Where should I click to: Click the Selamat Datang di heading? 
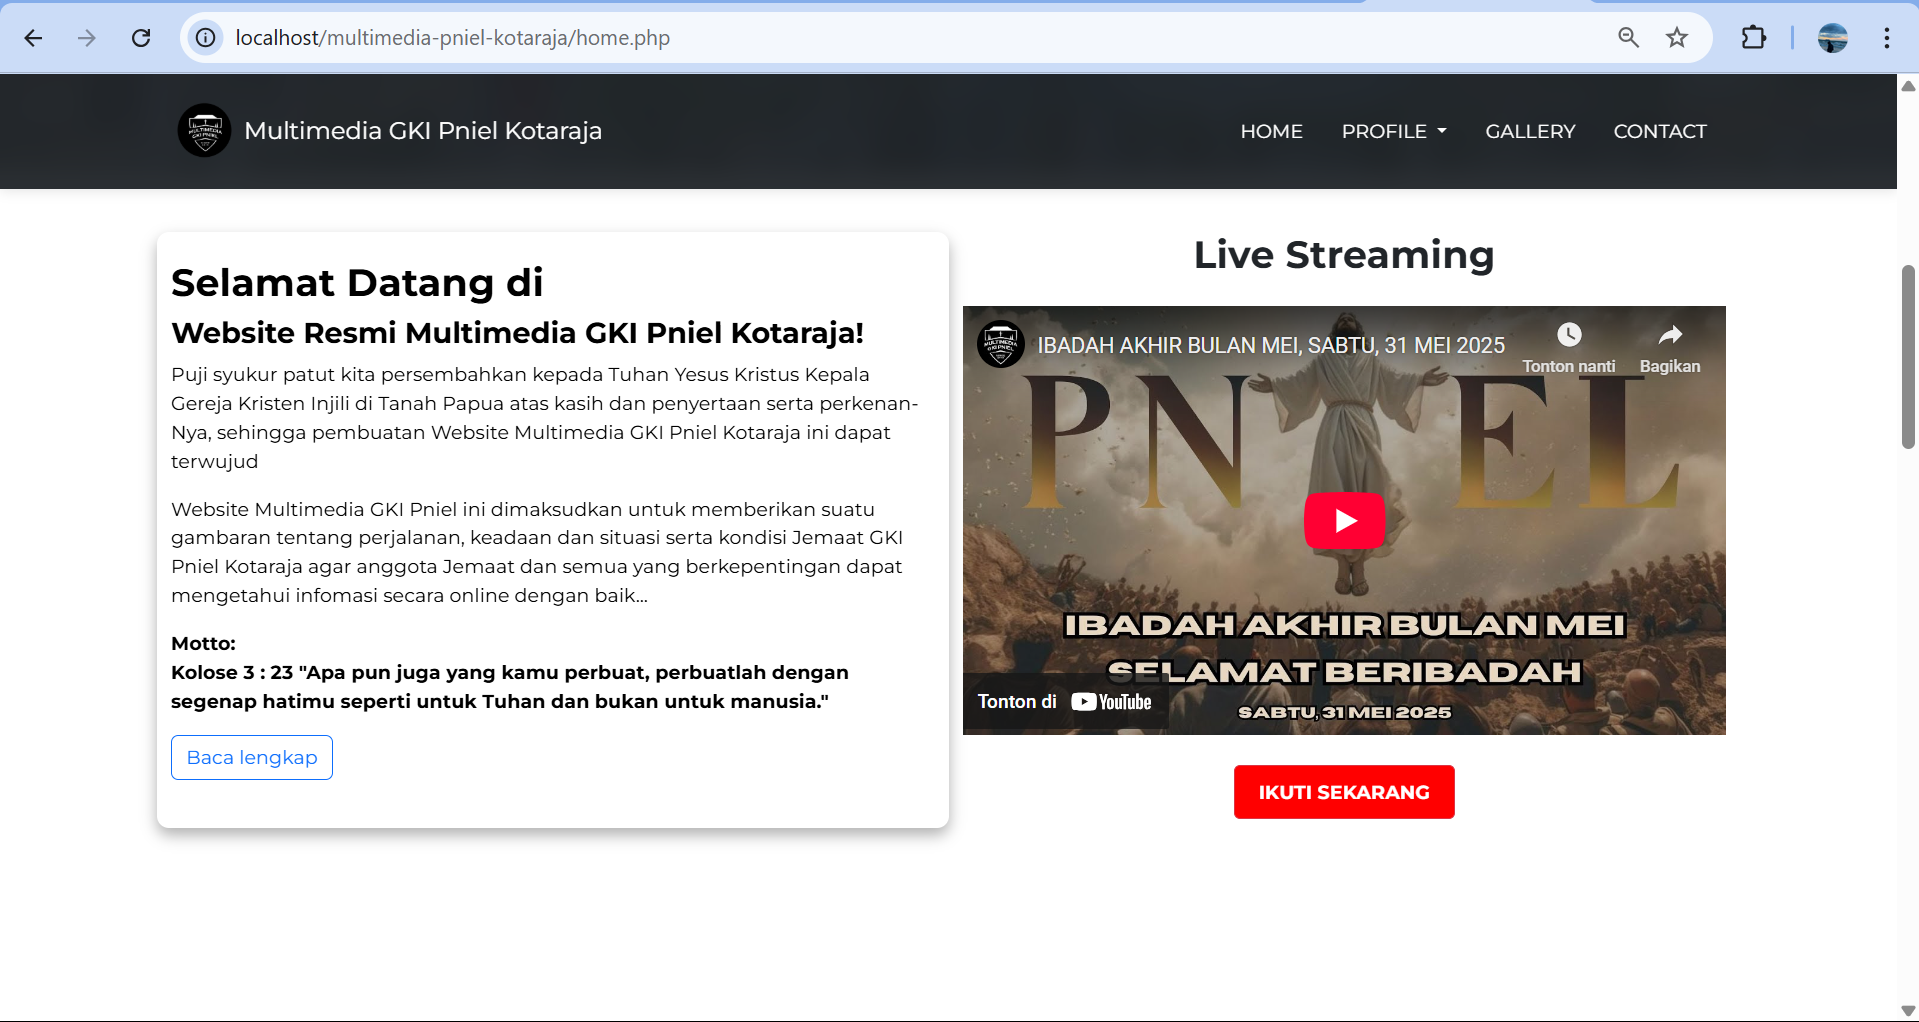(357, 283)
